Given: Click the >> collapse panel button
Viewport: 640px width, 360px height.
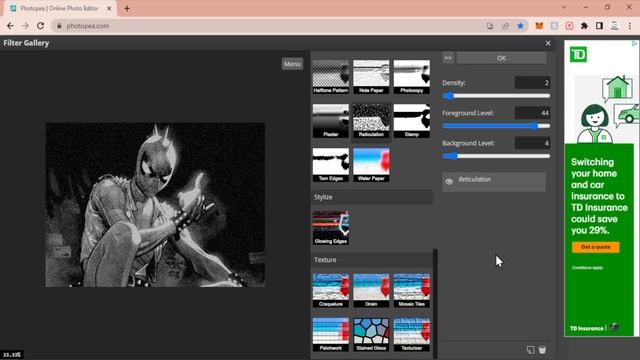Looking at the screenshot, I should click(x=448, y=58).
